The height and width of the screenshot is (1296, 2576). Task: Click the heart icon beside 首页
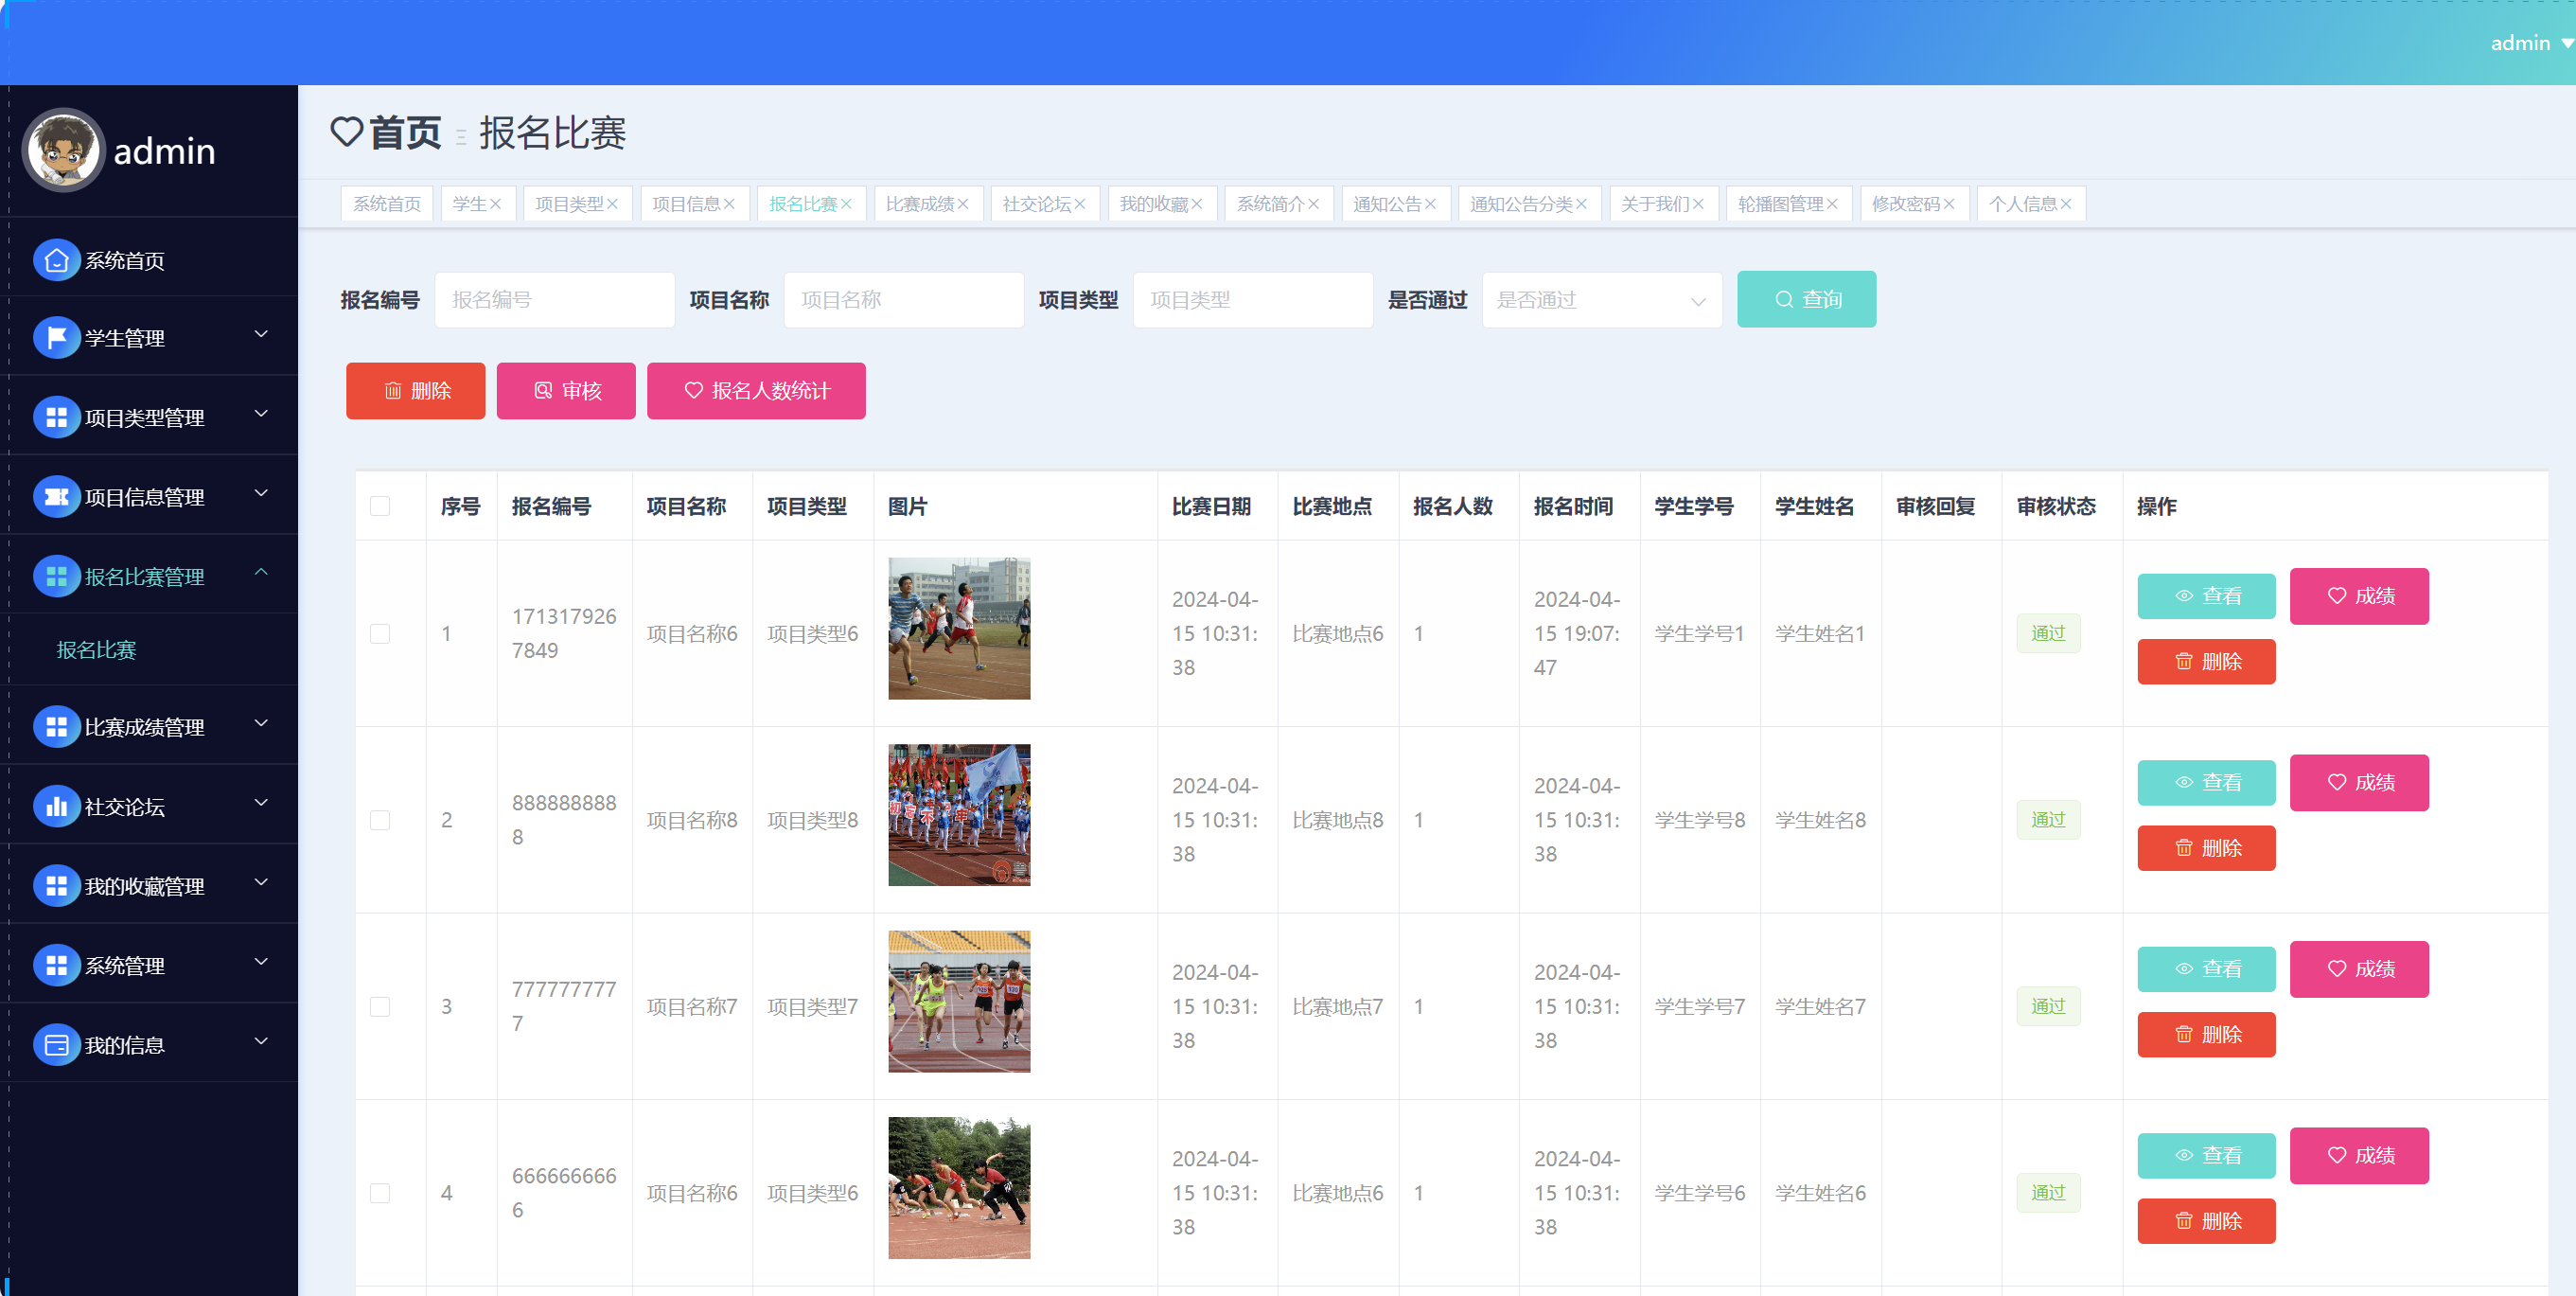pos(346,132)
